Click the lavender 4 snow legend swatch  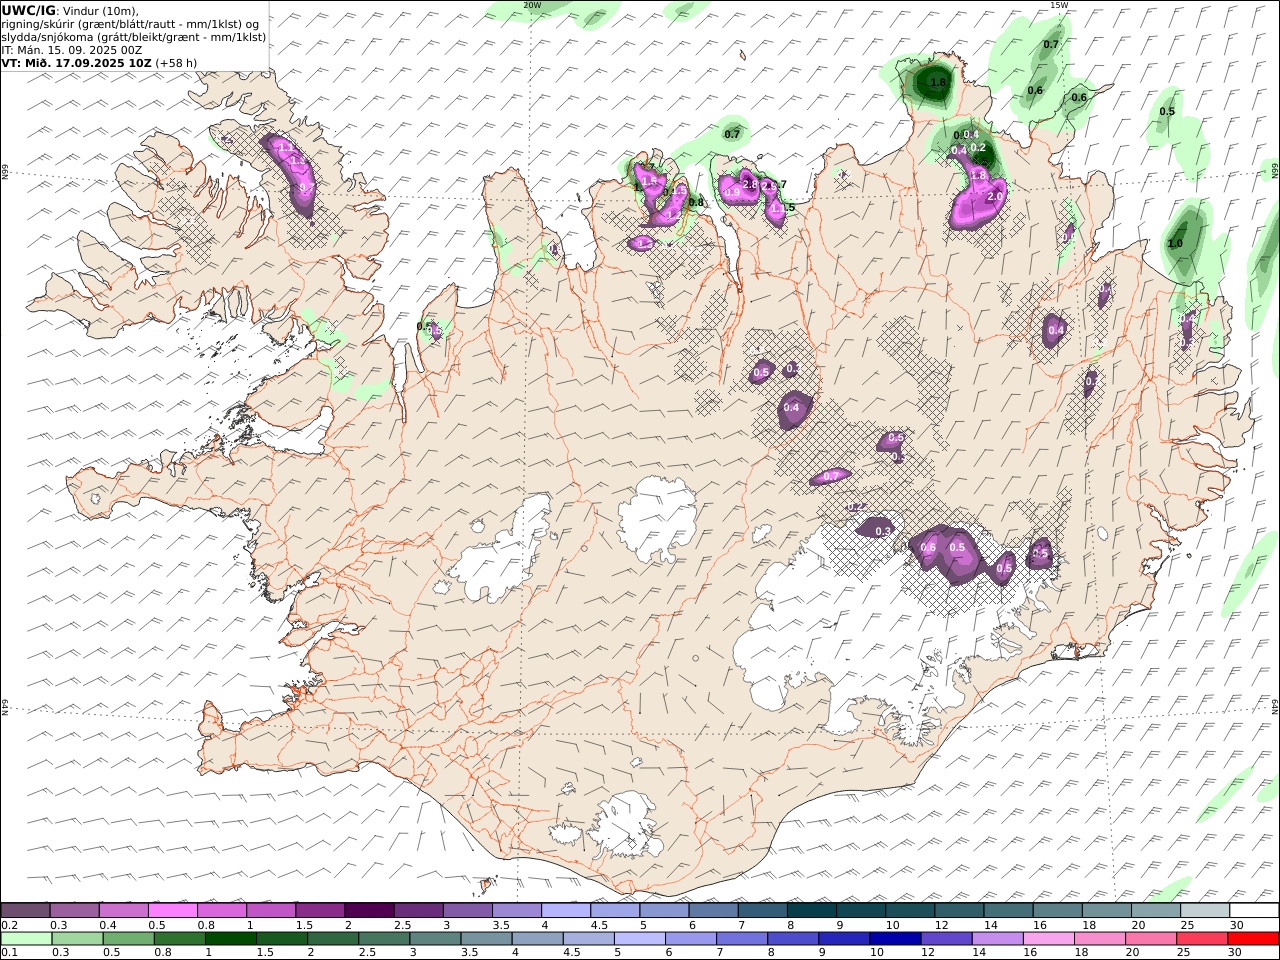[x=566, y=910]
